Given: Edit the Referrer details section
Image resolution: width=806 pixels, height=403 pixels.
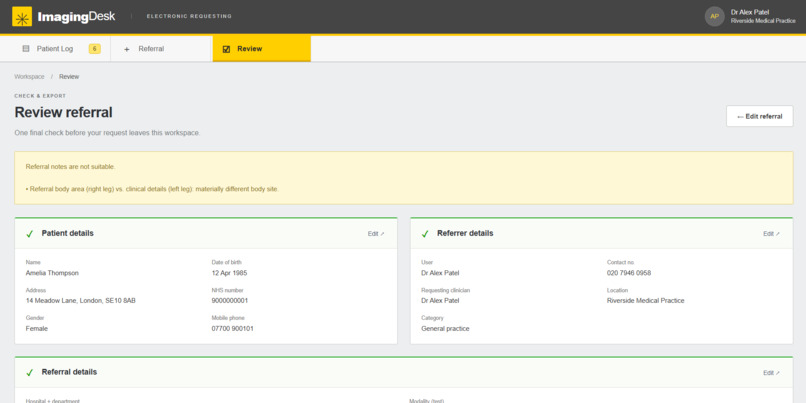Looking at the screenshot, I should [x=771, y=234].
